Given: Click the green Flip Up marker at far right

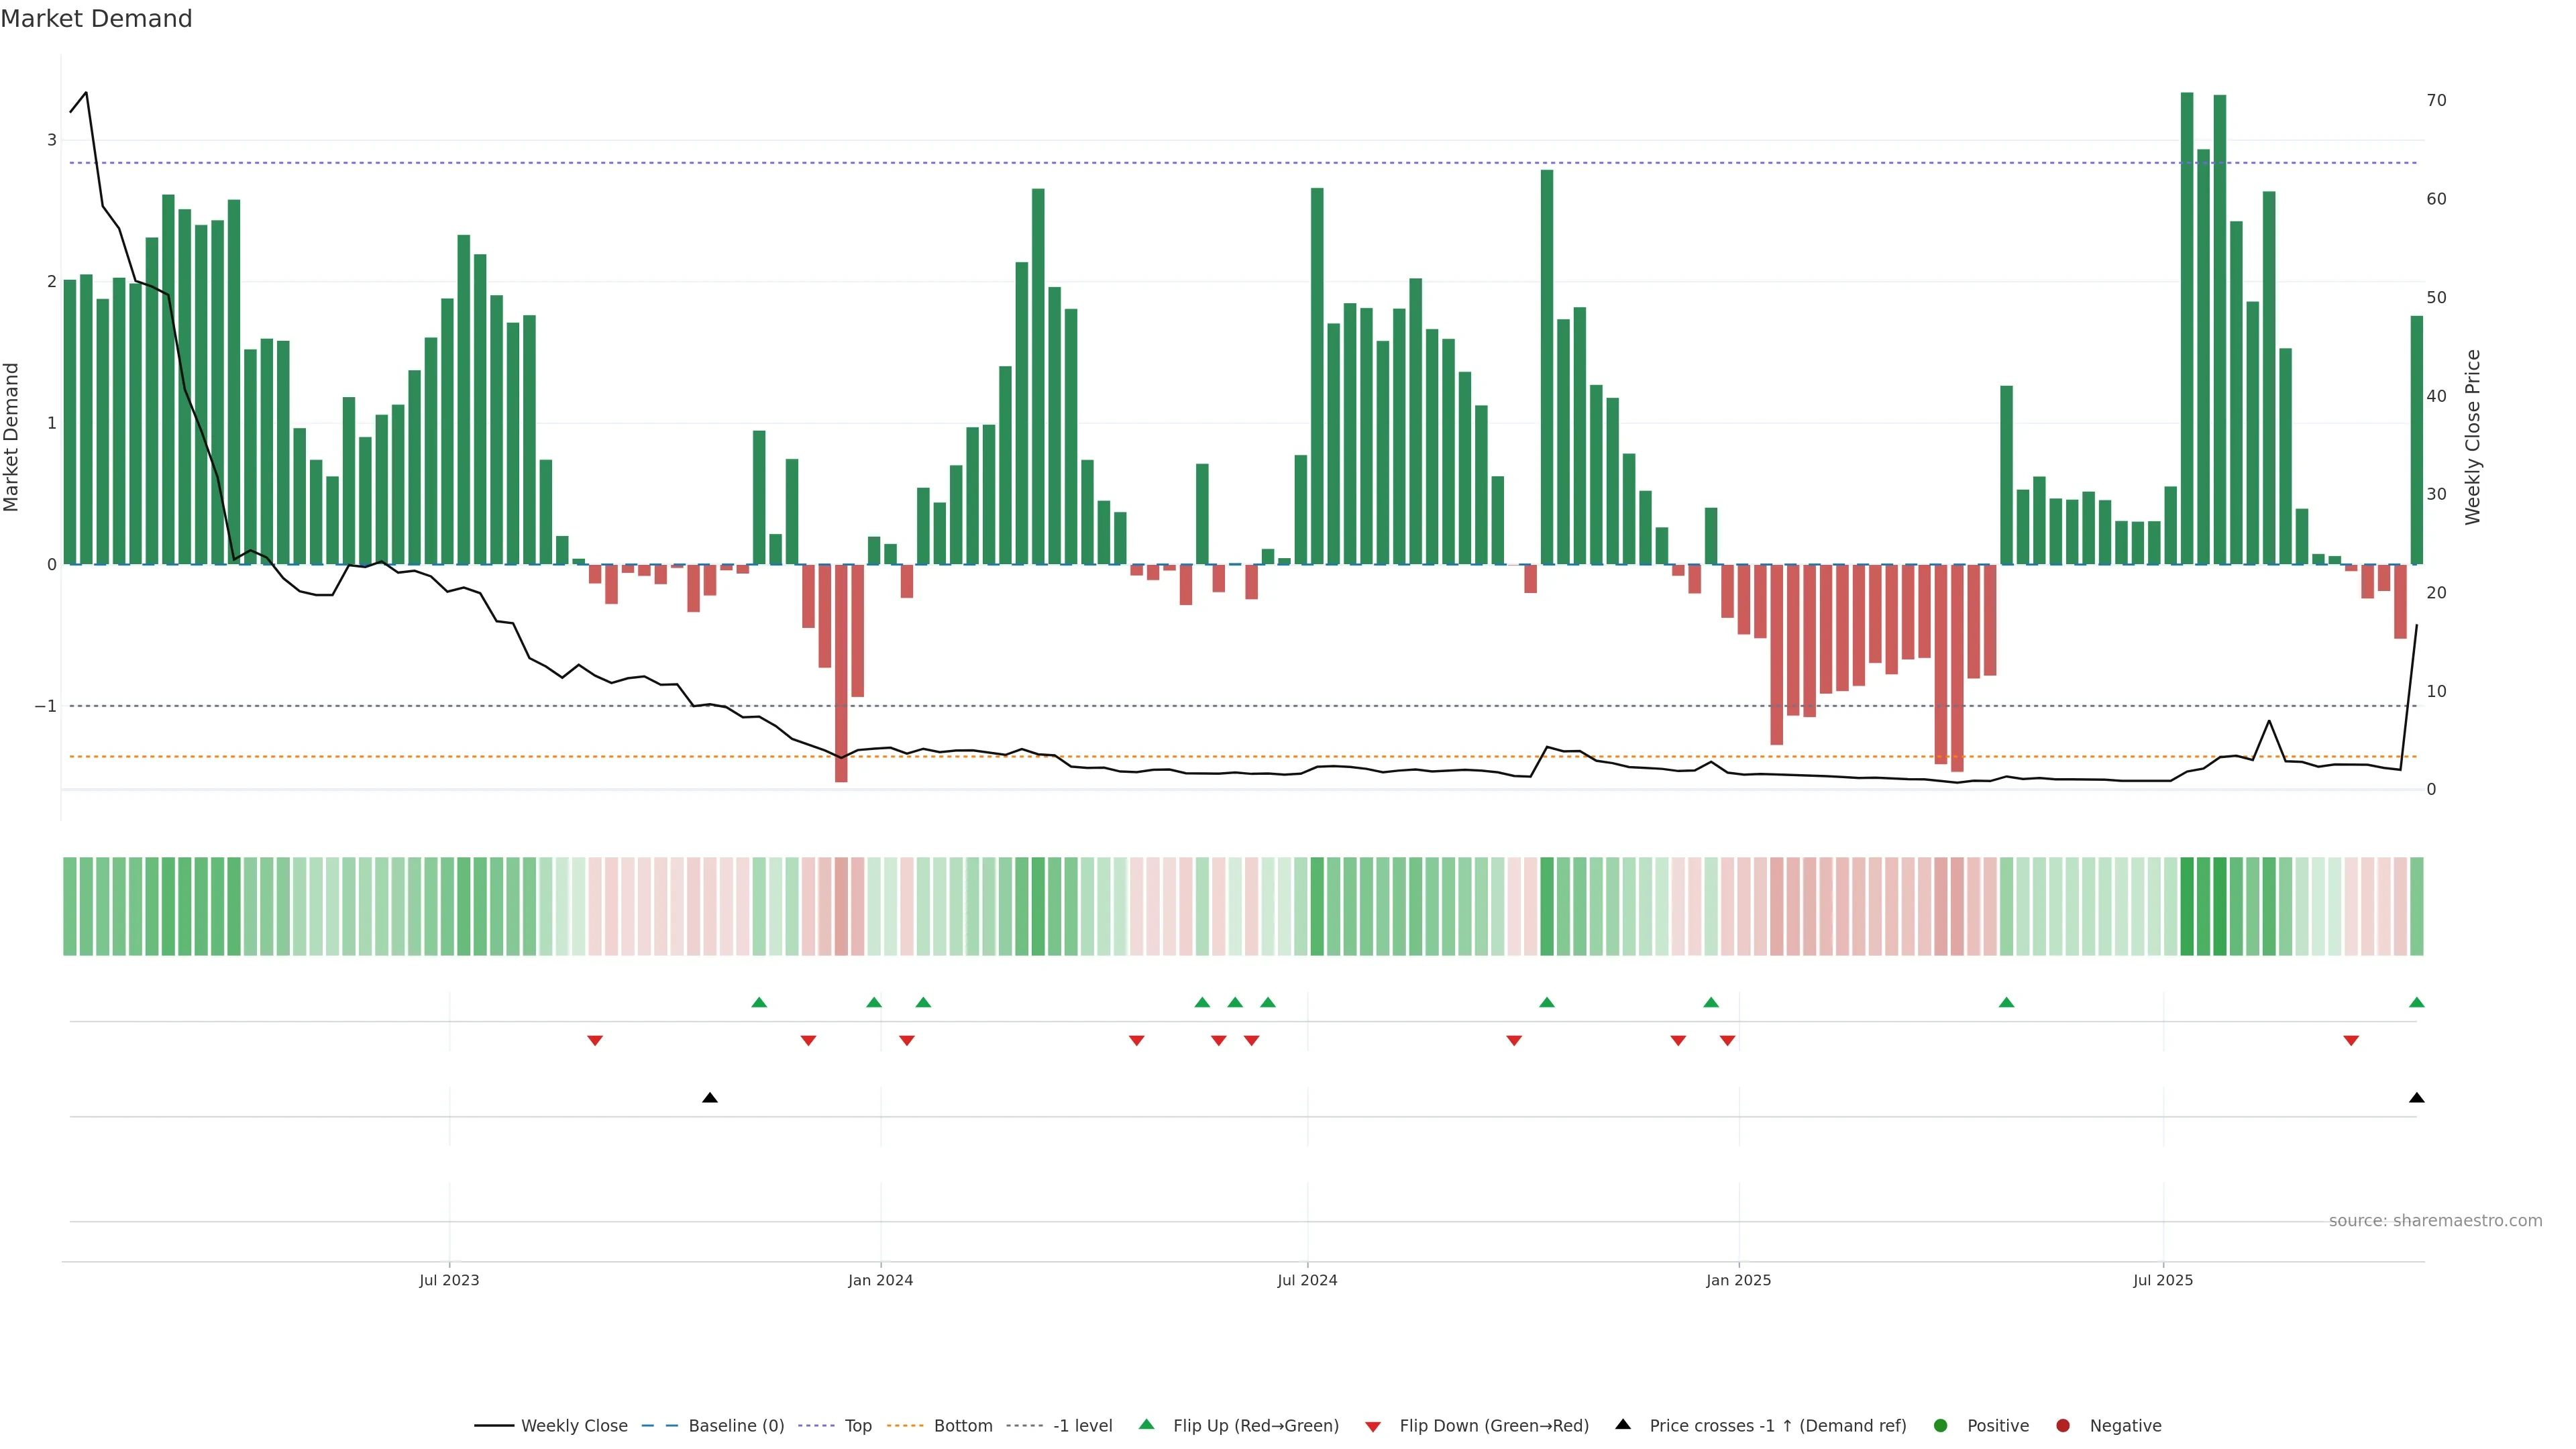Looking at the screenshot, I should (x=2417, y=1002).
